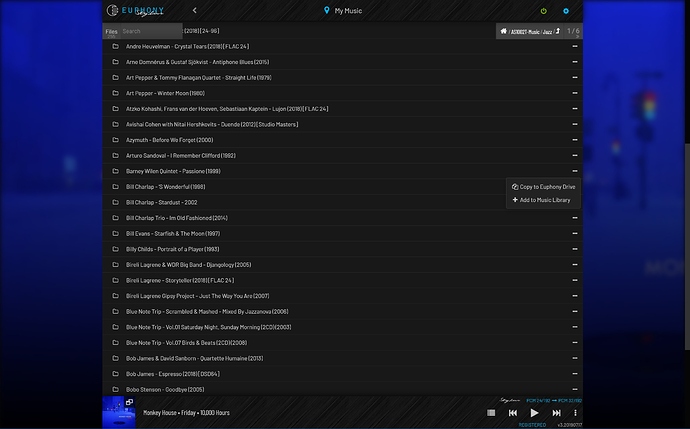Click folder icon of Bill Charlap Trio row
The width and height of the screenshot is (690, 429).
115,218
